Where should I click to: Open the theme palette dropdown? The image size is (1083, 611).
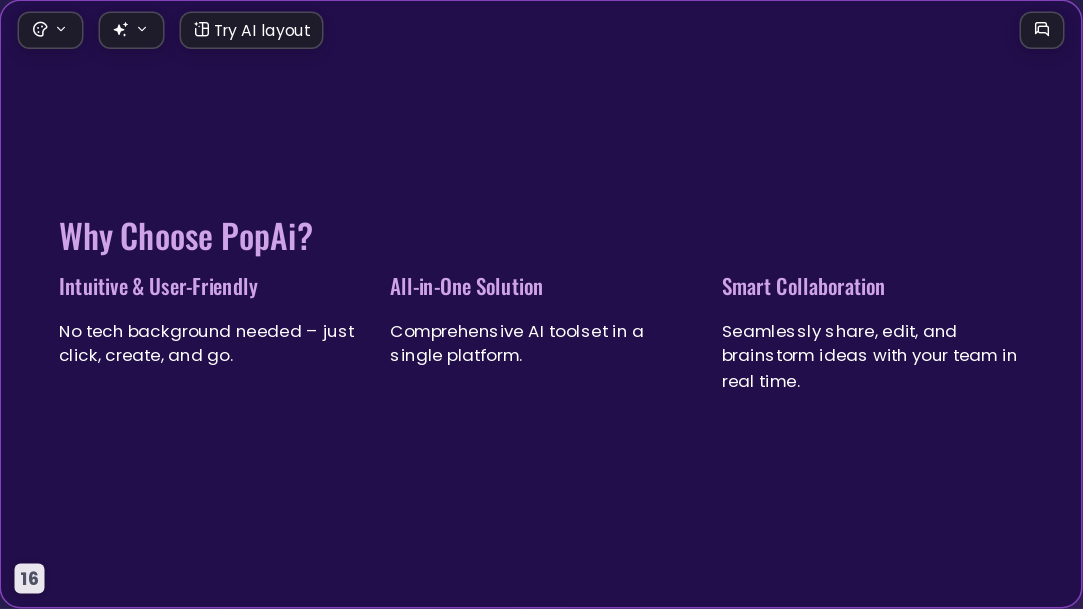click(x=50, y=30)
